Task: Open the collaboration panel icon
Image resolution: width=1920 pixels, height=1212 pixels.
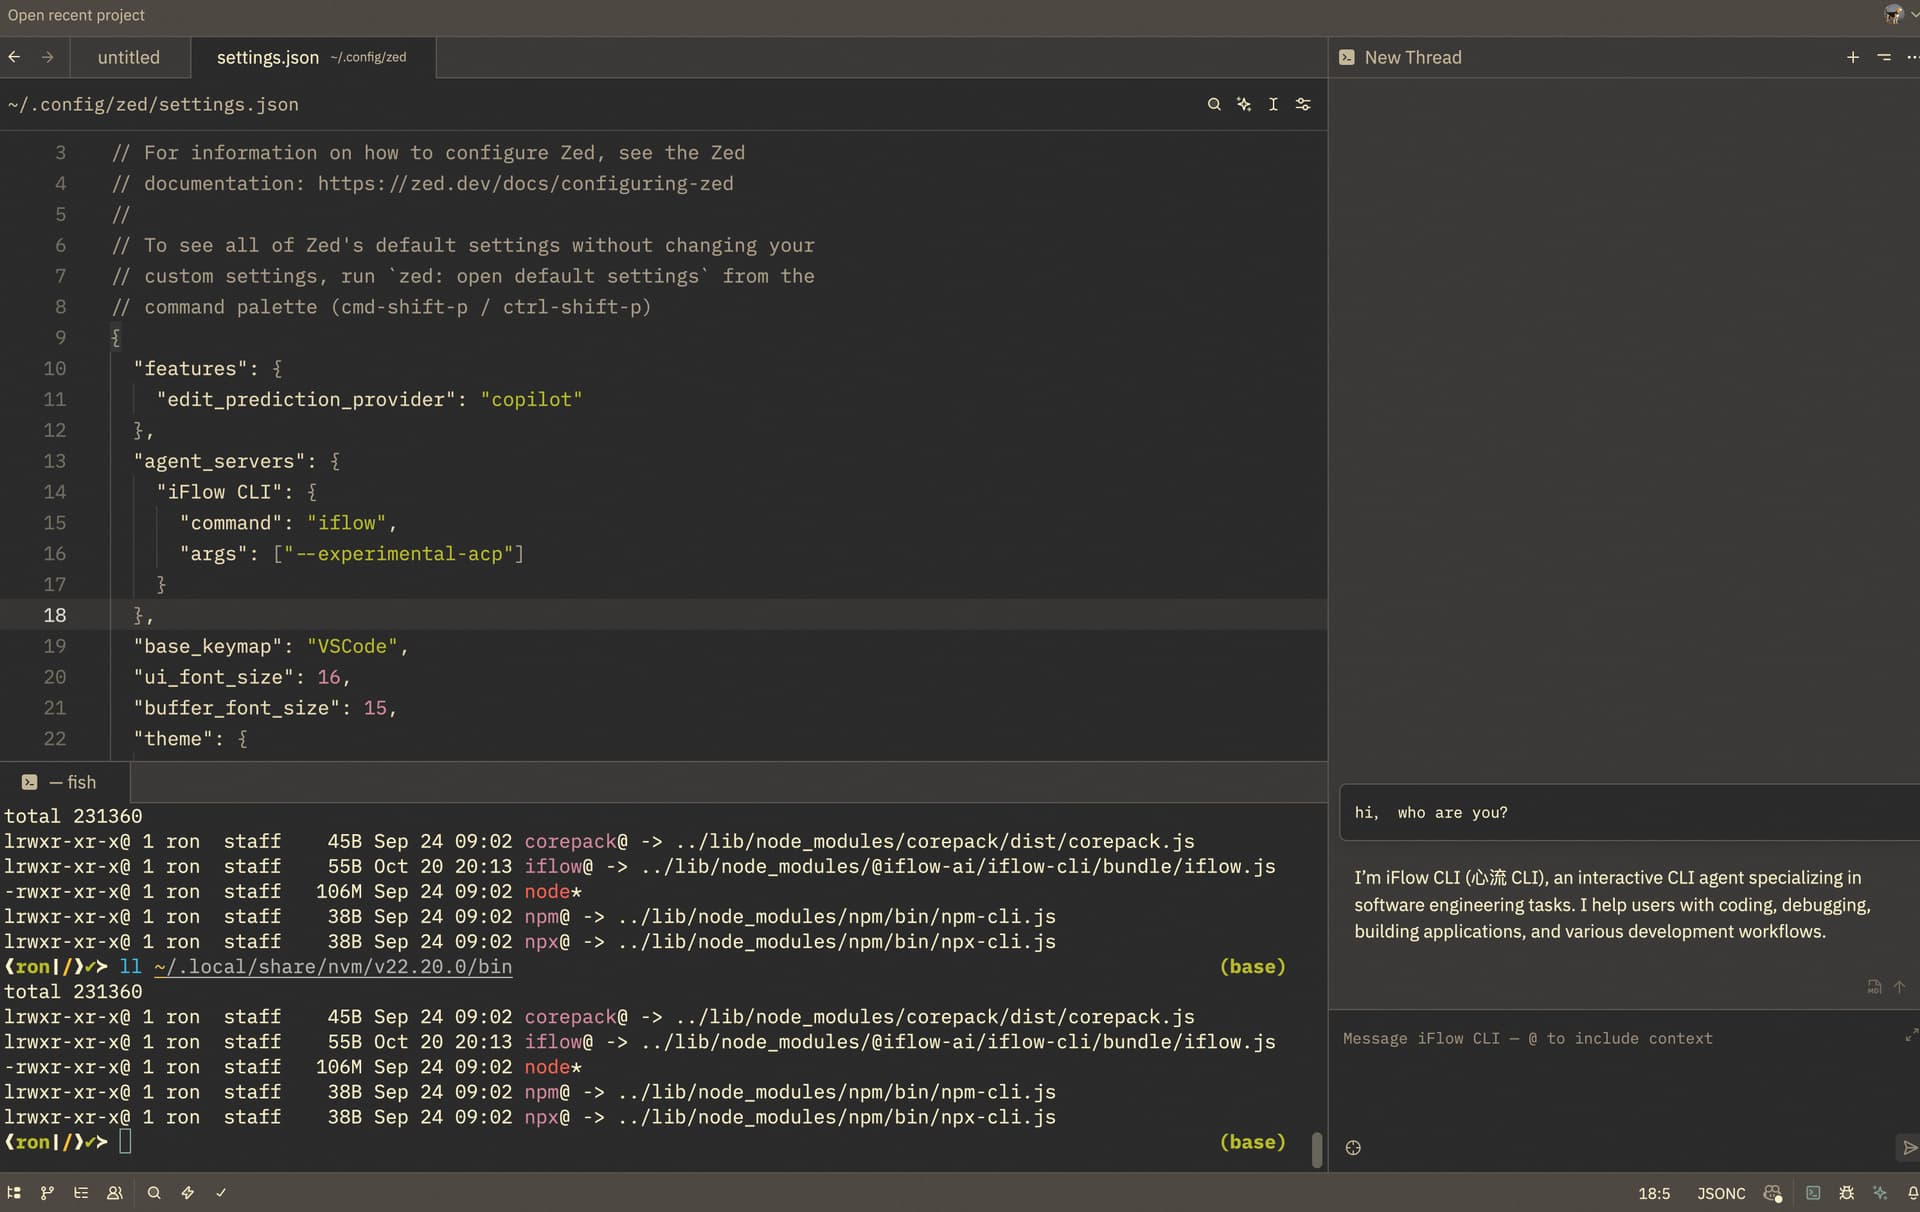Action: click(115, 1192)
